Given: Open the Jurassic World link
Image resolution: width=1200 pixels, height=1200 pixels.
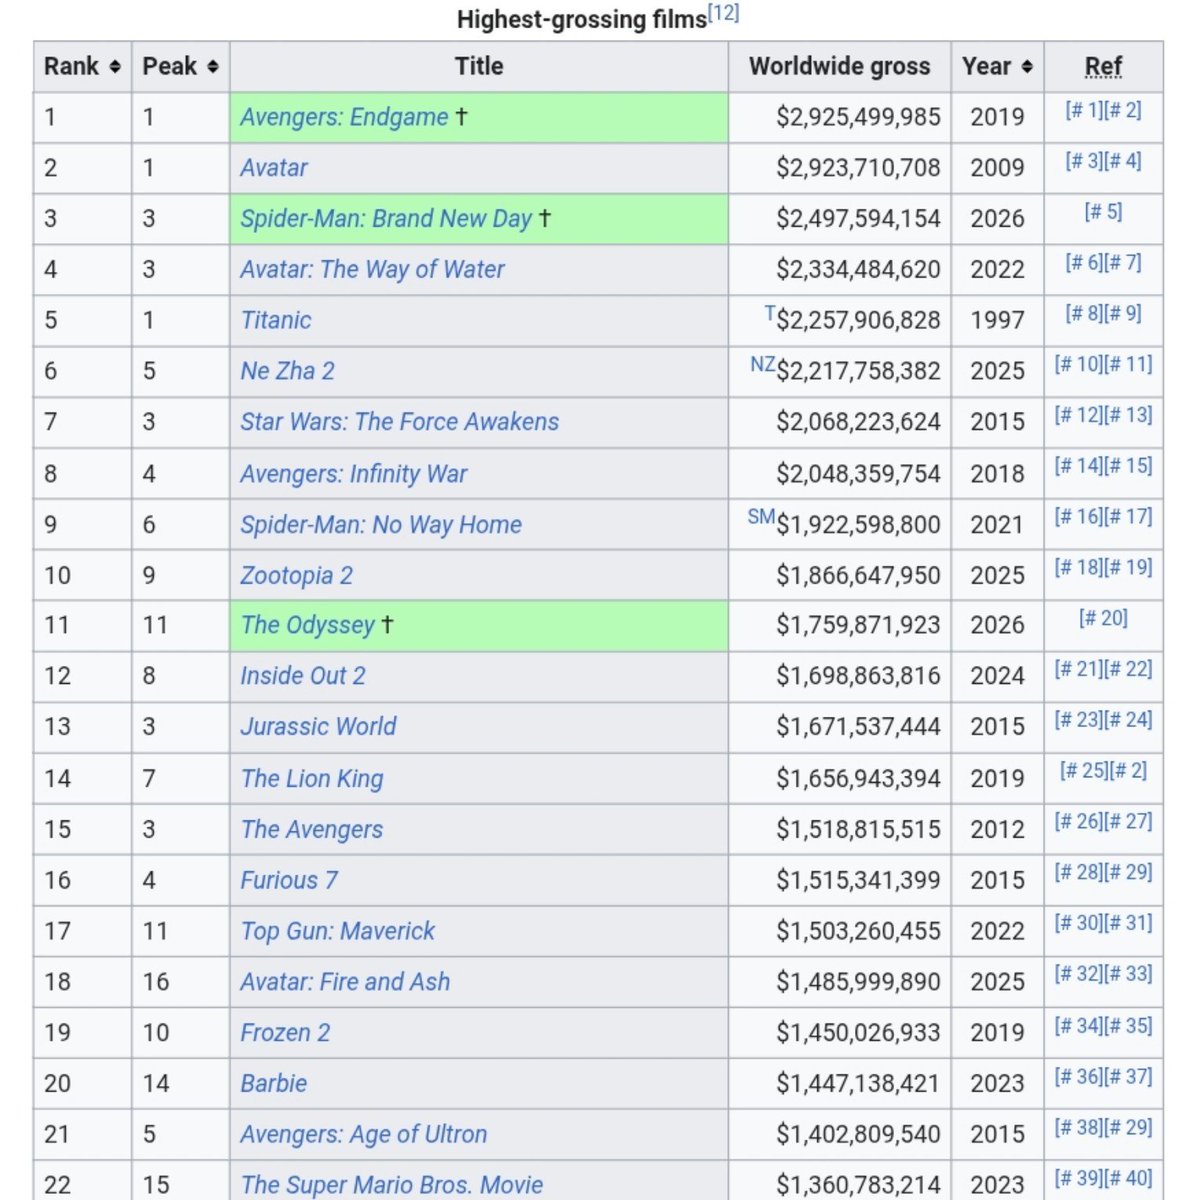Looking at the screenshot, I should tap(318, 727).
